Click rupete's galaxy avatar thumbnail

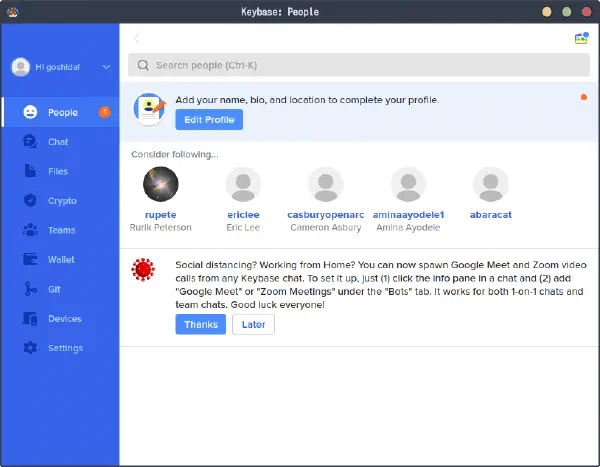coord(161,184)
